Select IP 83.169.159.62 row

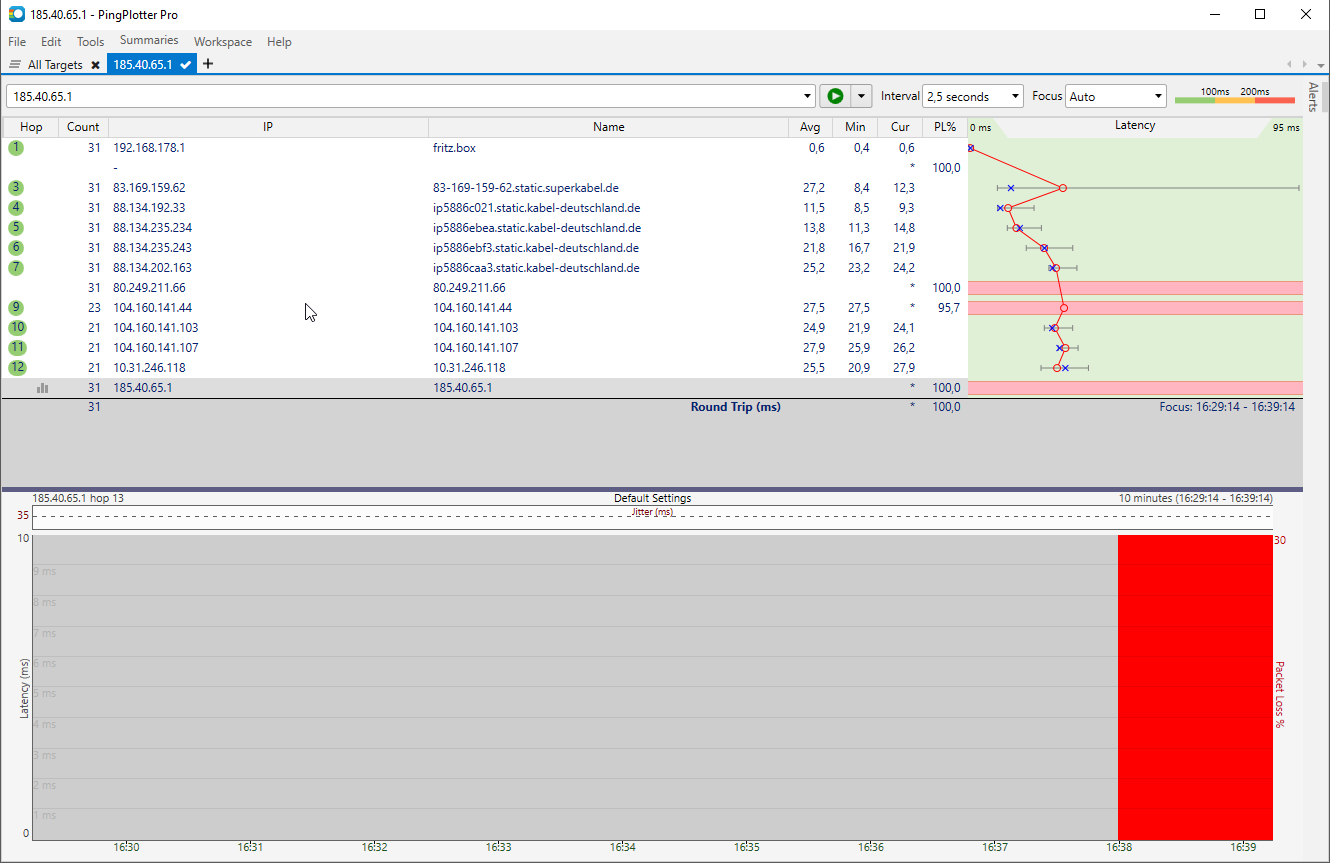[x=149, y=188]
